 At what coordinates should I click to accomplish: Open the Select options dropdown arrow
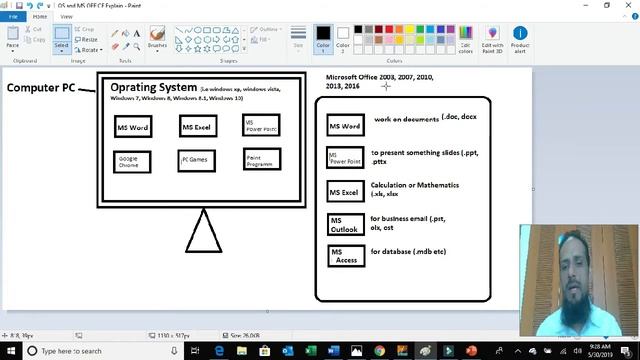pos(62,51)
